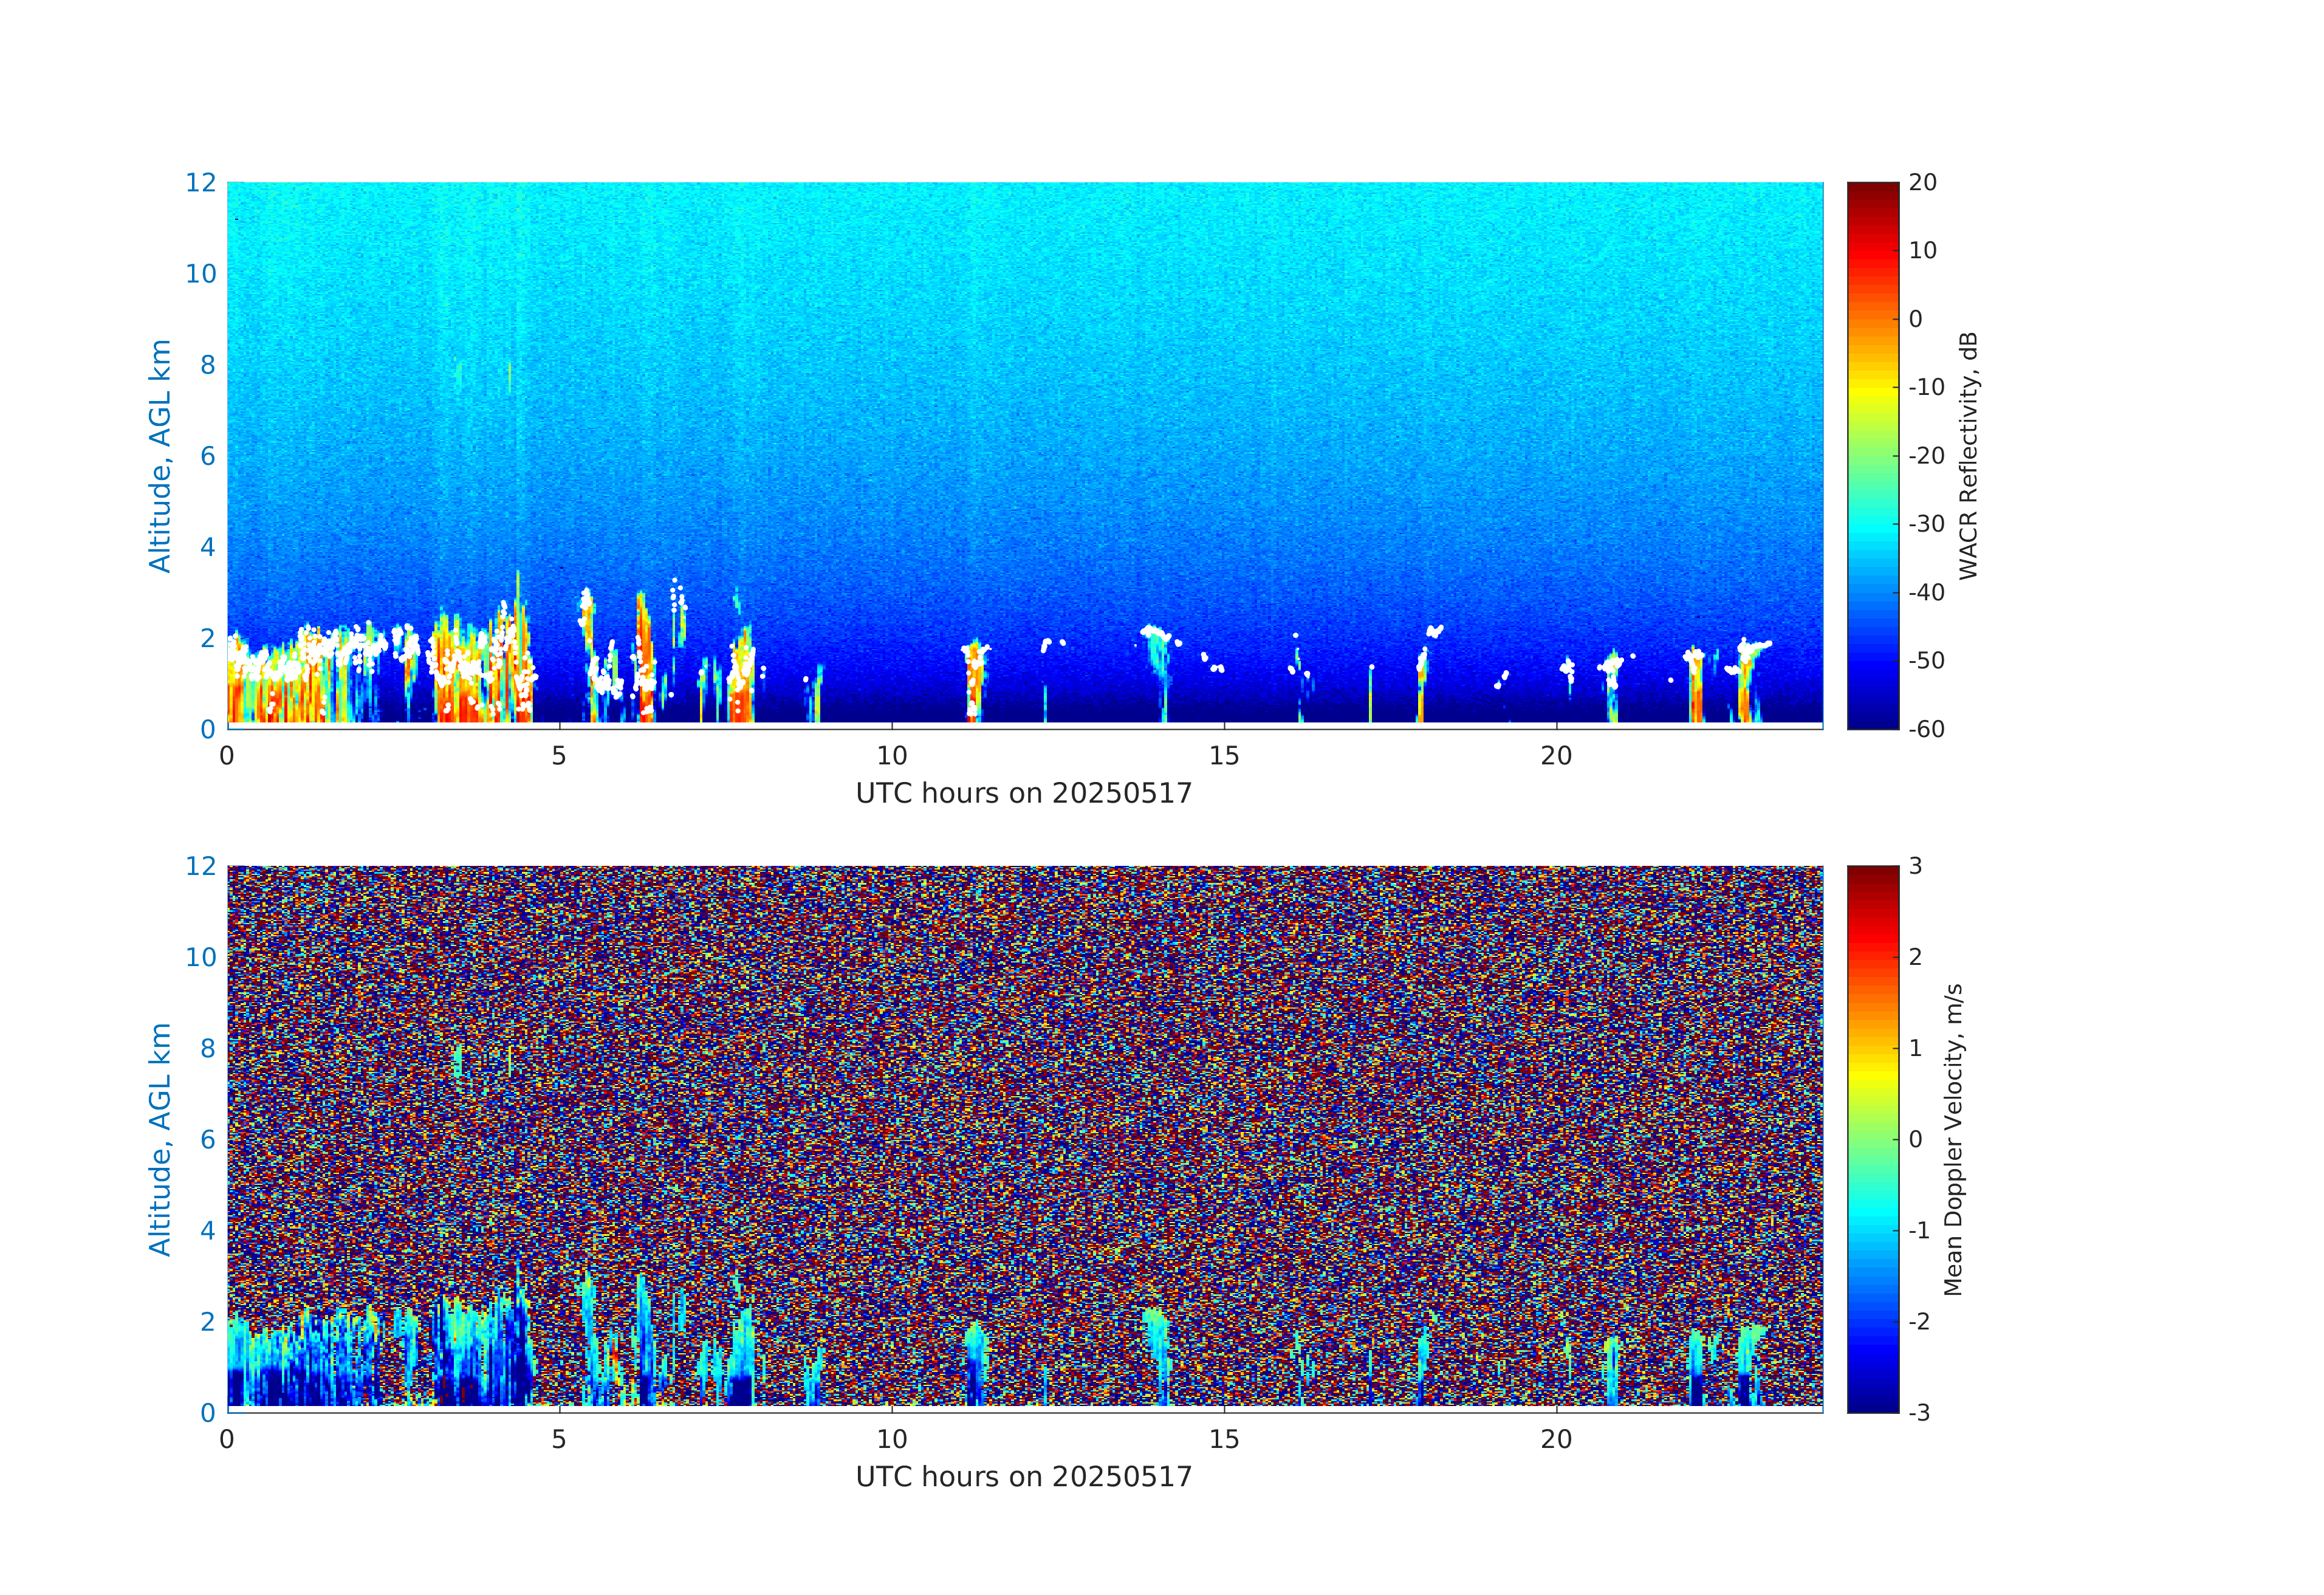Viewport: 2324px width, 1595px height.
Task: Click the WACR Reflectivity colorbar
Action: coord(1872,455)
